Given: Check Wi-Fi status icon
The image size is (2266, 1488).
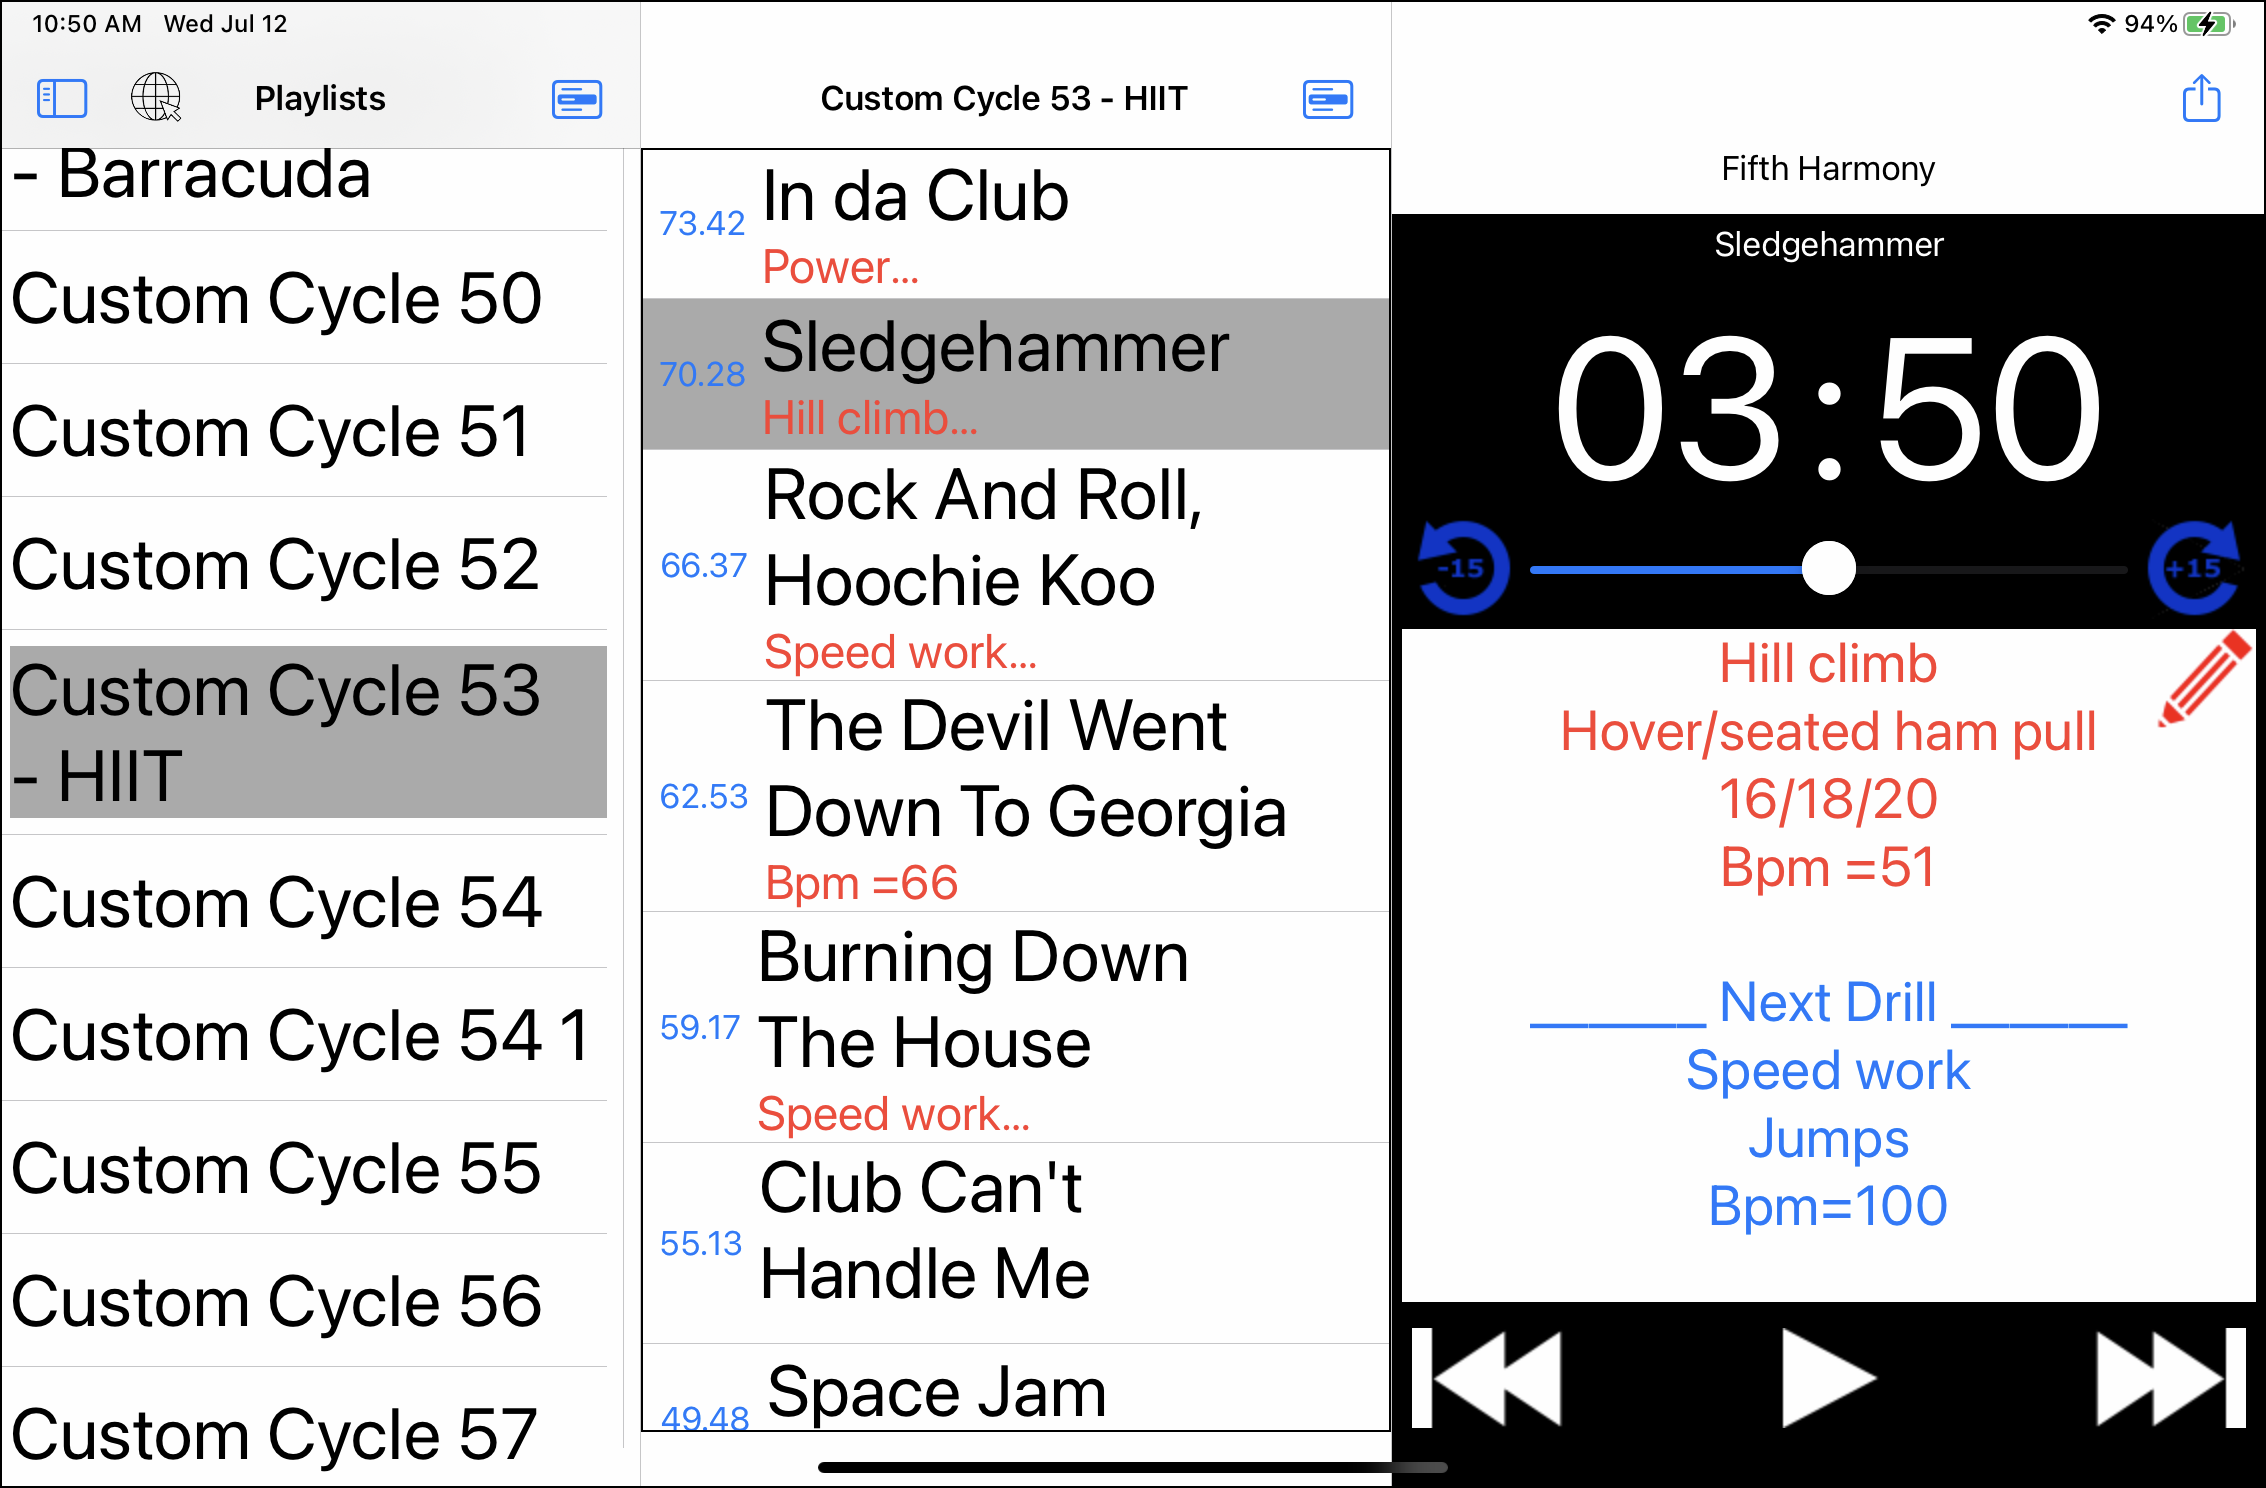Looking at the screenshot, I should click(2101, 24).
